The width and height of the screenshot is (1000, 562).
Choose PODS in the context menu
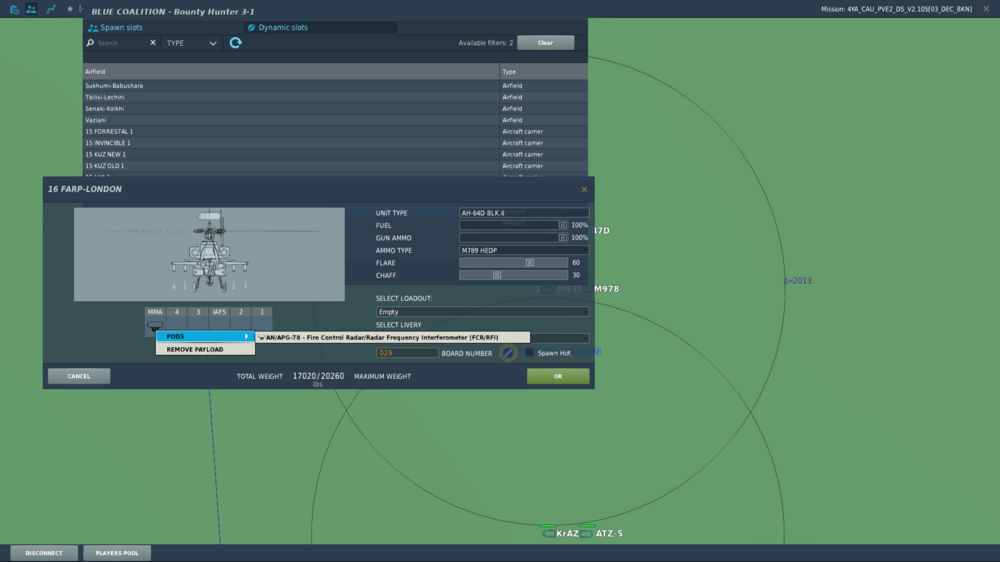coord(205,336)
